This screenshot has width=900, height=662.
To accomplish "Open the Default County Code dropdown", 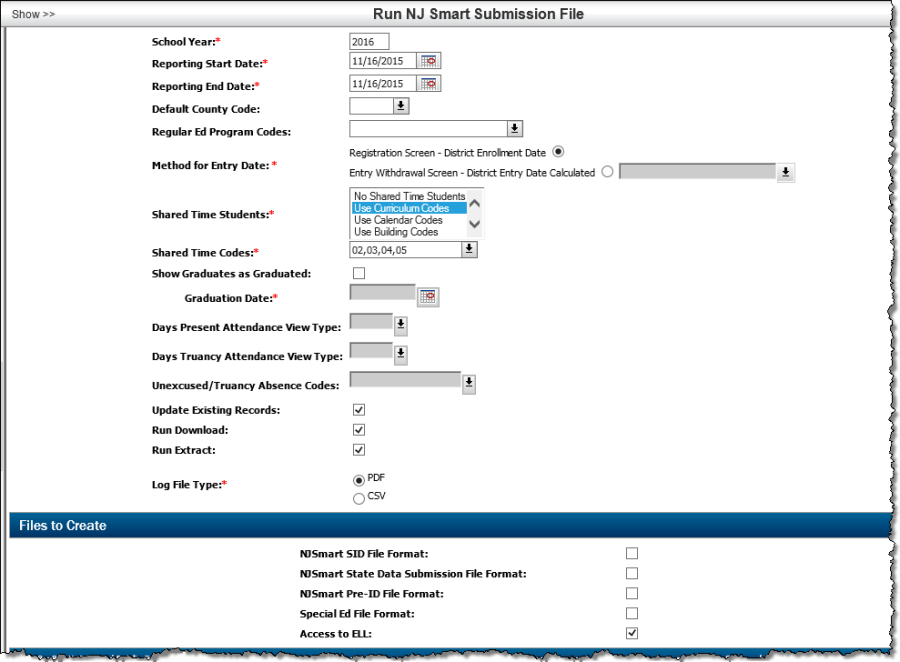I will pyautogui.click(x=400, y=105).
